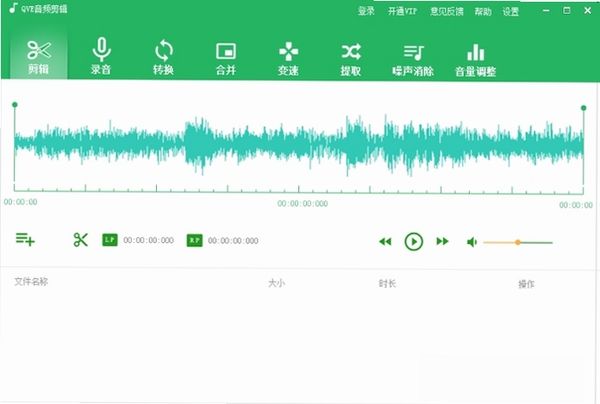Click the QVE音频剪辑 app logo
Viewport: 600px width, 404px height.
click(38, 8)
